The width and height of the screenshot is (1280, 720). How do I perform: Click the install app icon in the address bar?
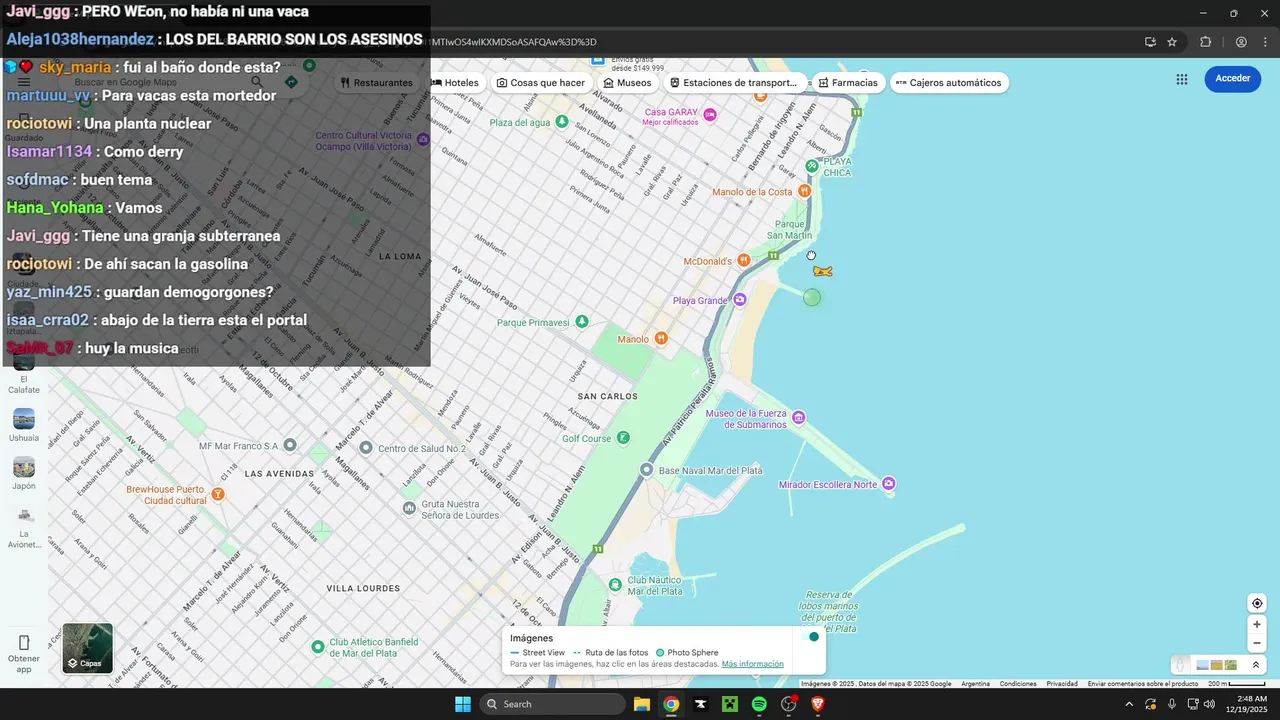[x=1150, y=42]
